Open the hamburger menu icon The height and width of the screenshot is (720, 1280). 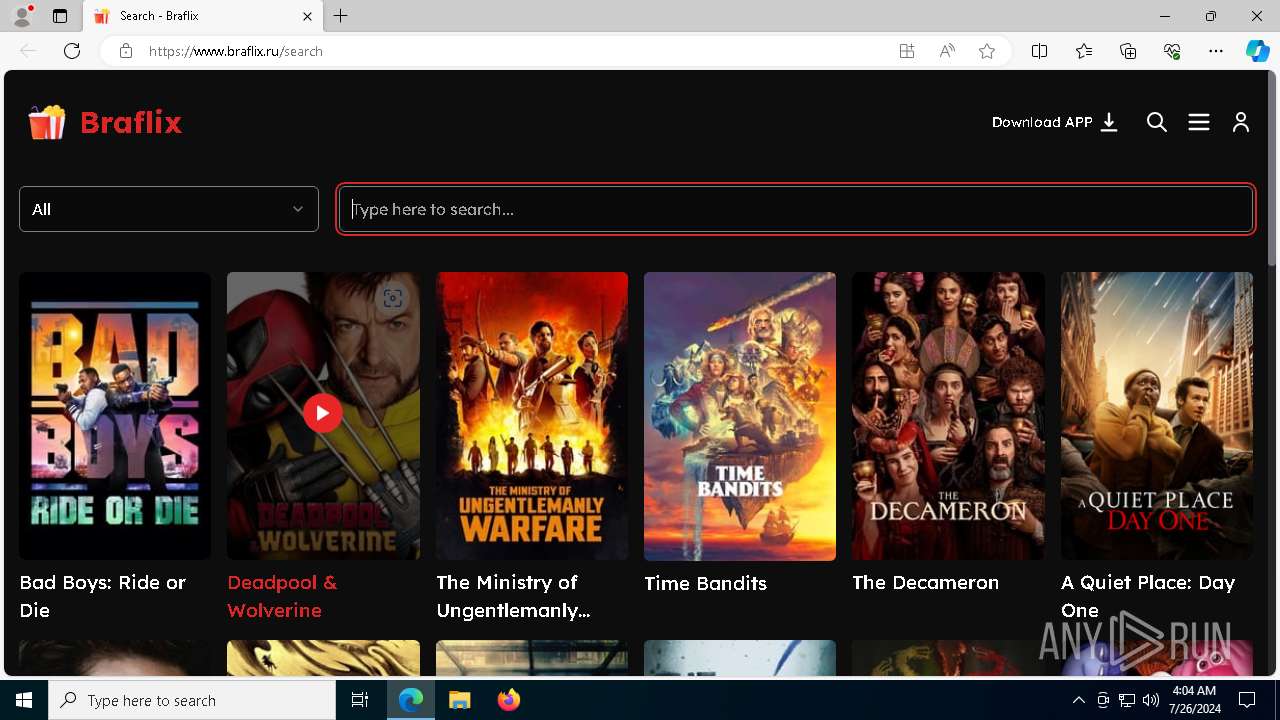(1199, 122)
